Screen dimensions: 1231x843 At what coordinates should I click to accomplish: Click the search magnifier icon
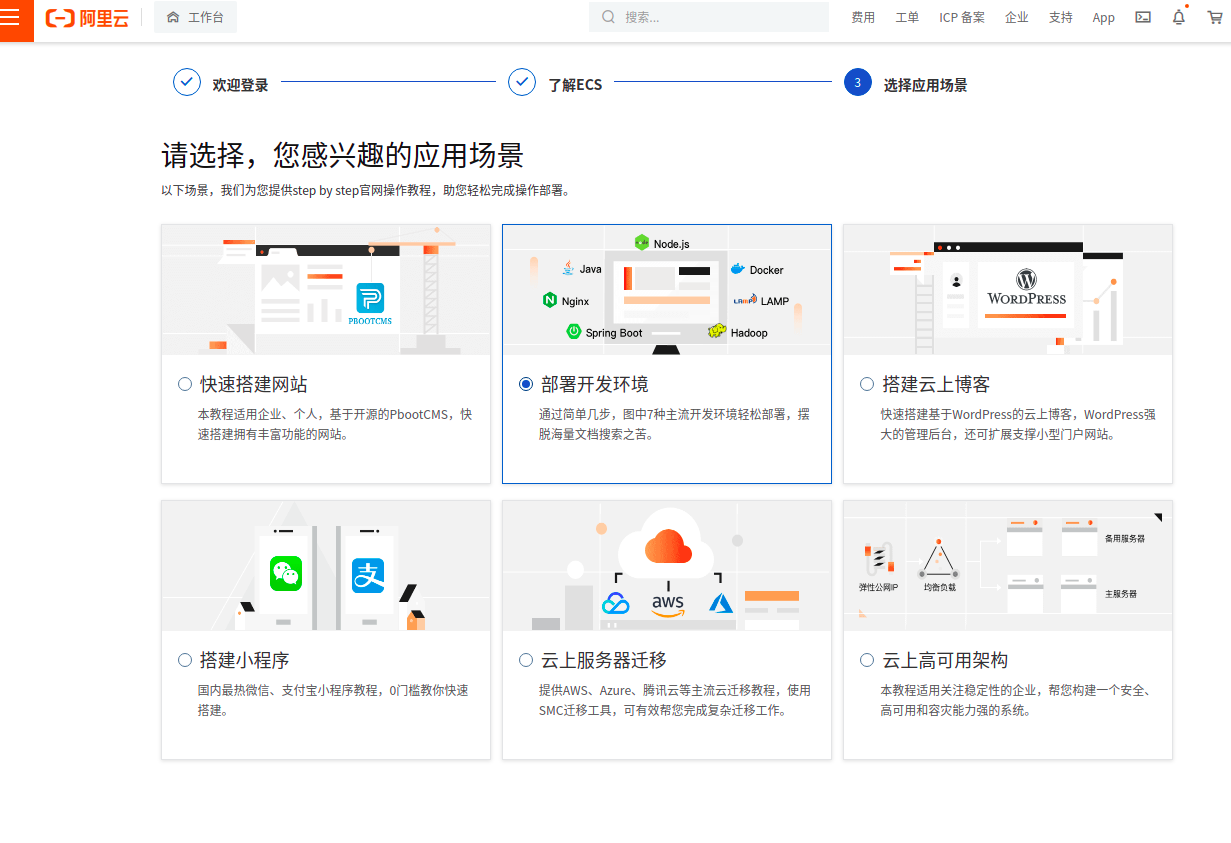pyautogui.click(x=608, y=17)
